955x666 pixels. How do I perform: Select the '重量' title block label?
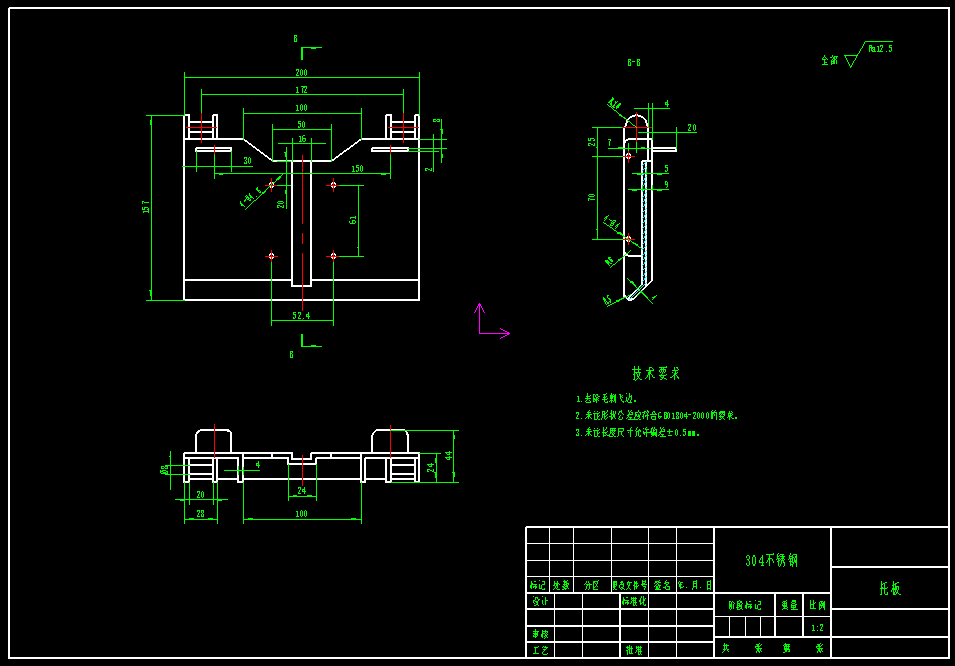789,605
